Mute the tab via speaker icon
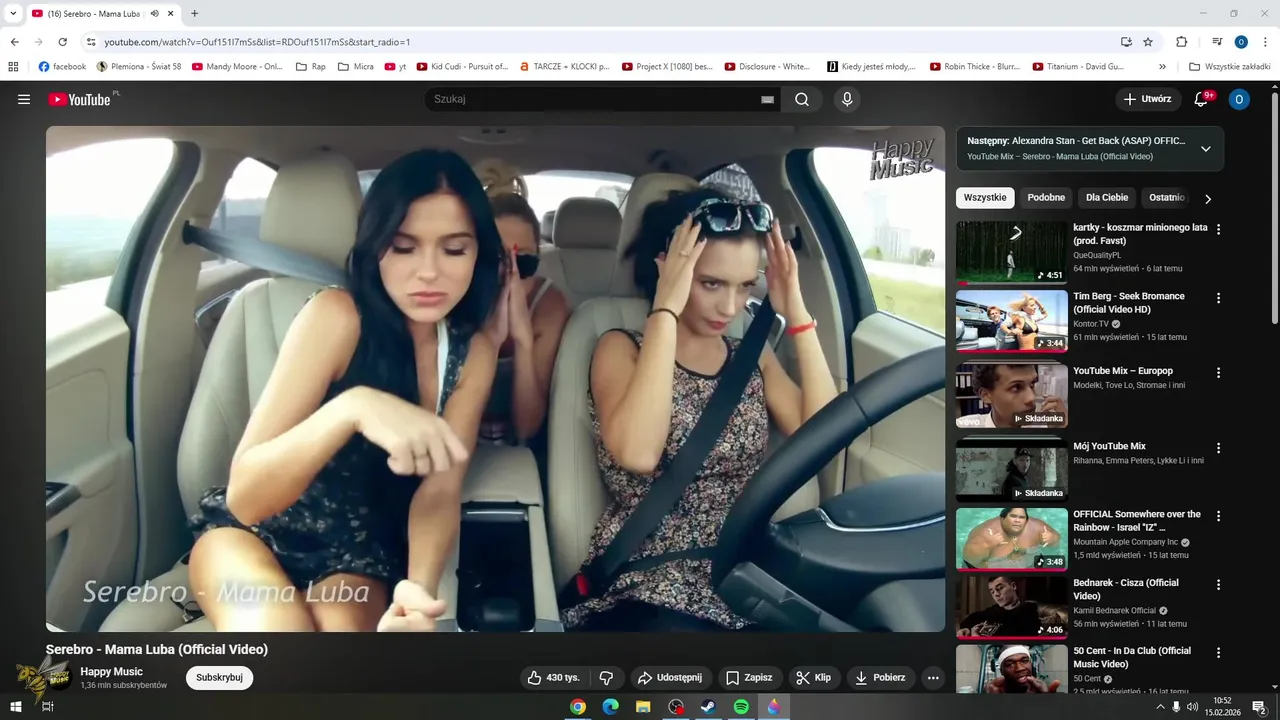1280x720 pixels. pyautogui.click(x=154, y=14)
